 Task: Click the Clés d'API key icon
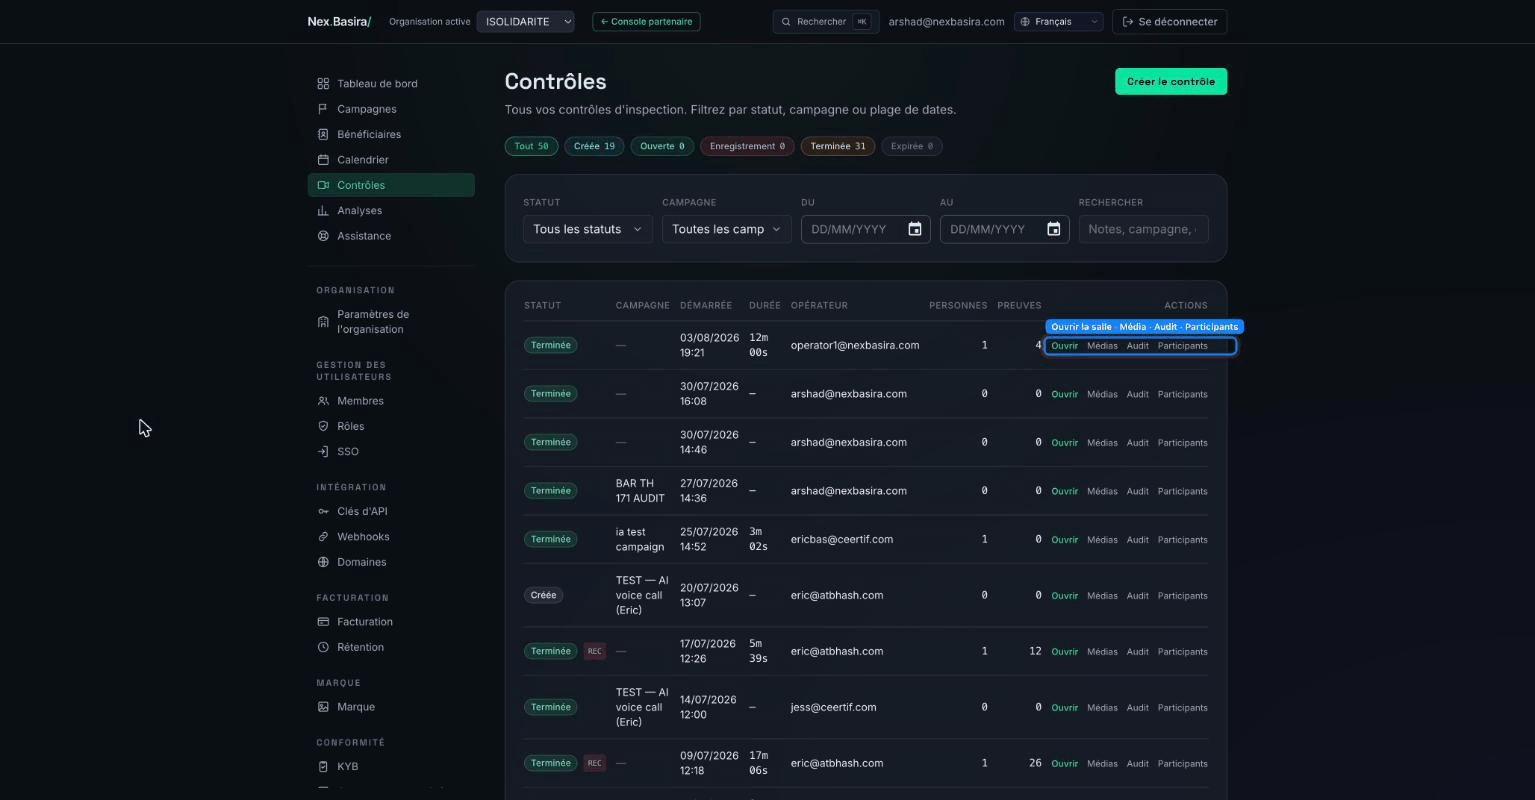coord(323,512)
